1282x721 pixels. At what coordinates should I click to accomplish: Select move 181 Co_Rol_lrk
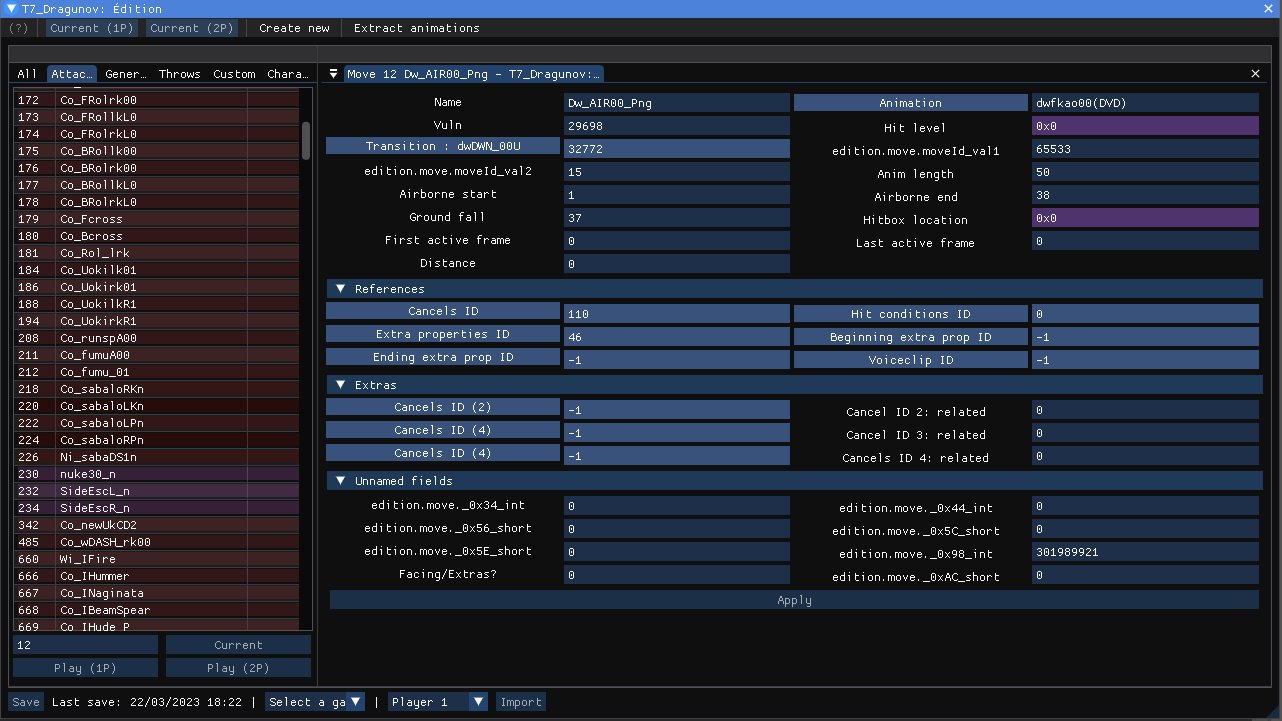[x=156, y=253]
